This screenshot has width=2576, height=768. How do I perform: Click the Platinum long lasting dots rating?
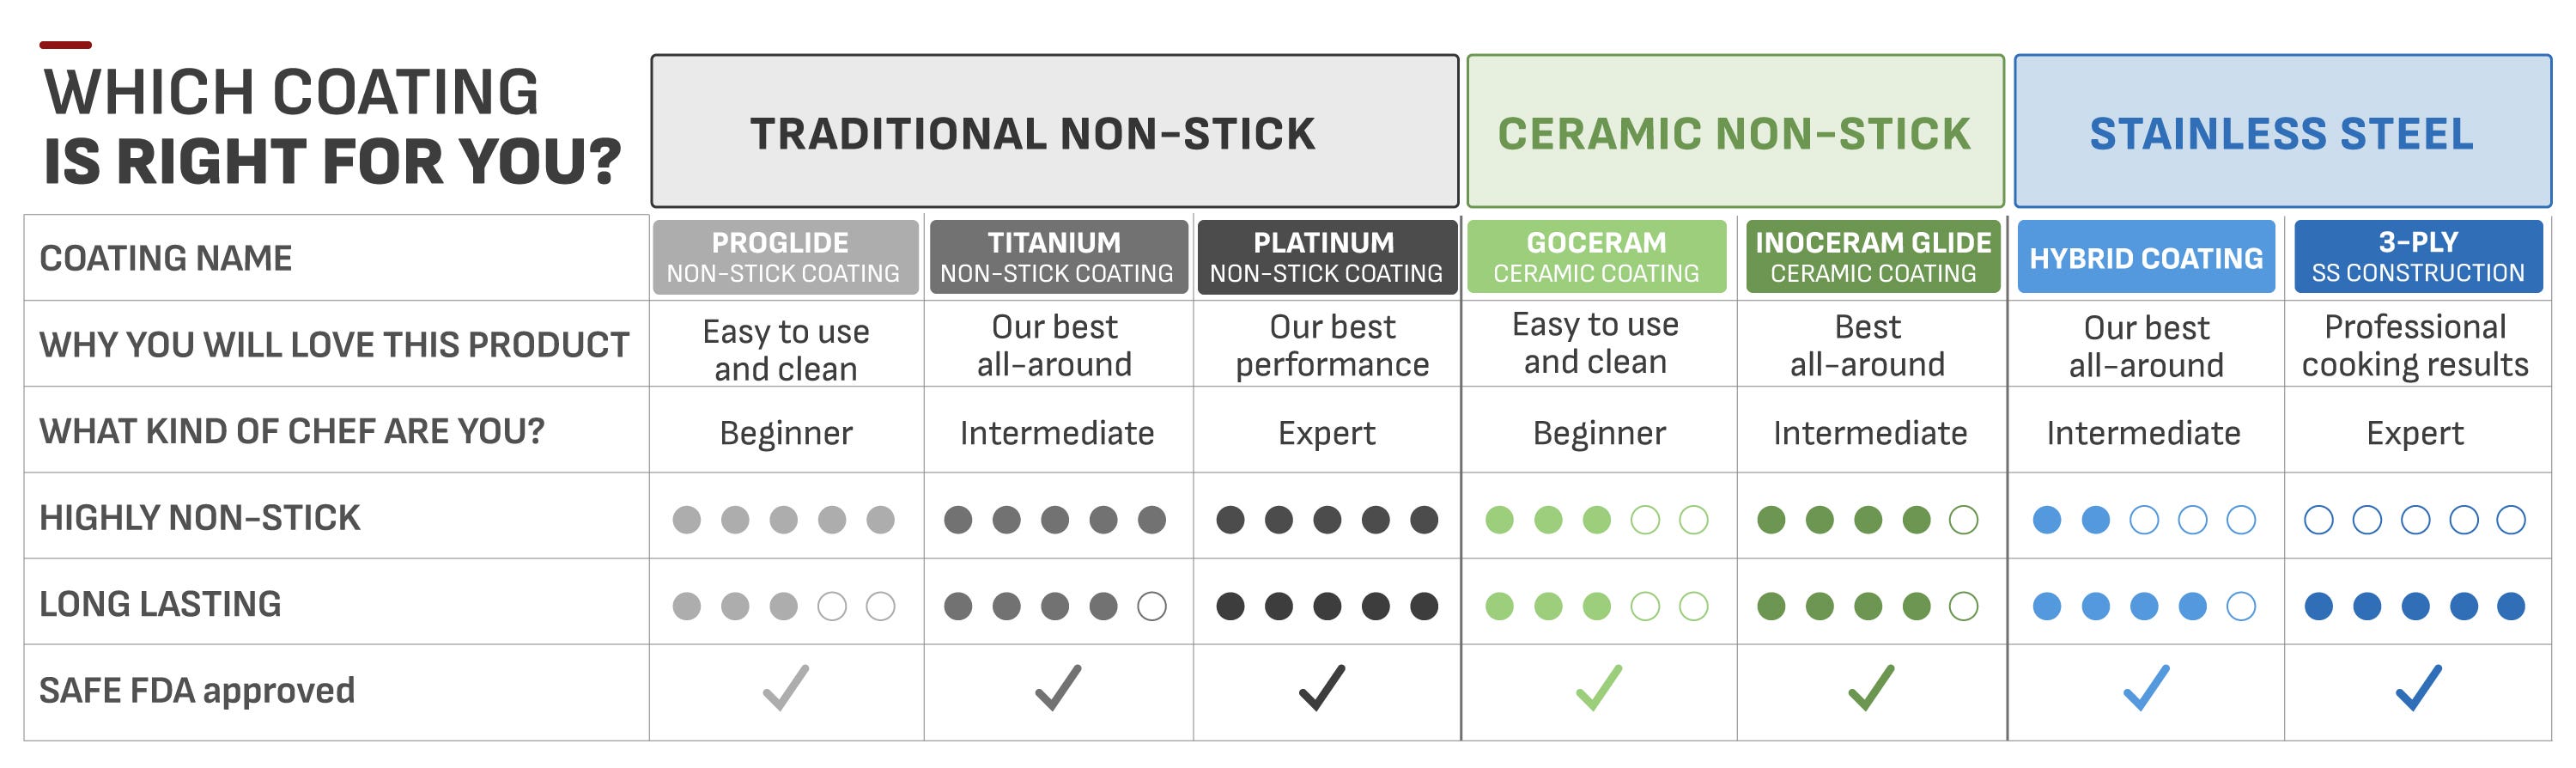pyautogui.click(x=1327, y=606)
